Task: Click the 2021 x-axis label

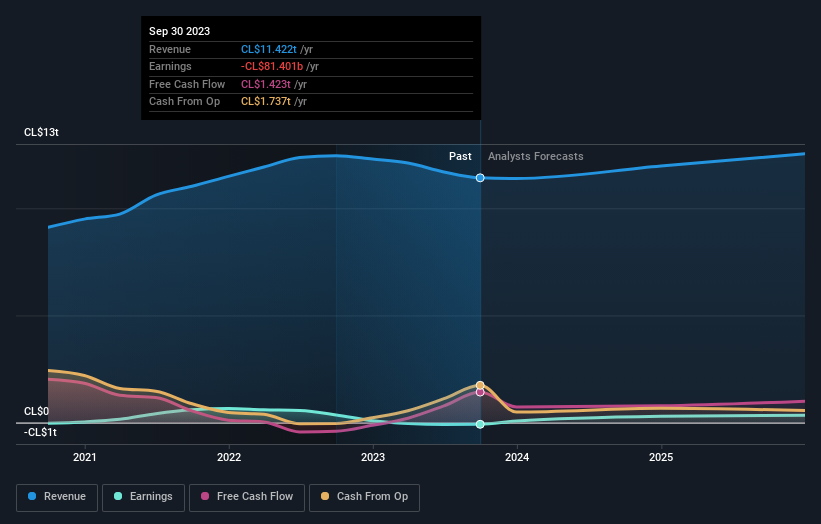Action: (x=85, y=457)
